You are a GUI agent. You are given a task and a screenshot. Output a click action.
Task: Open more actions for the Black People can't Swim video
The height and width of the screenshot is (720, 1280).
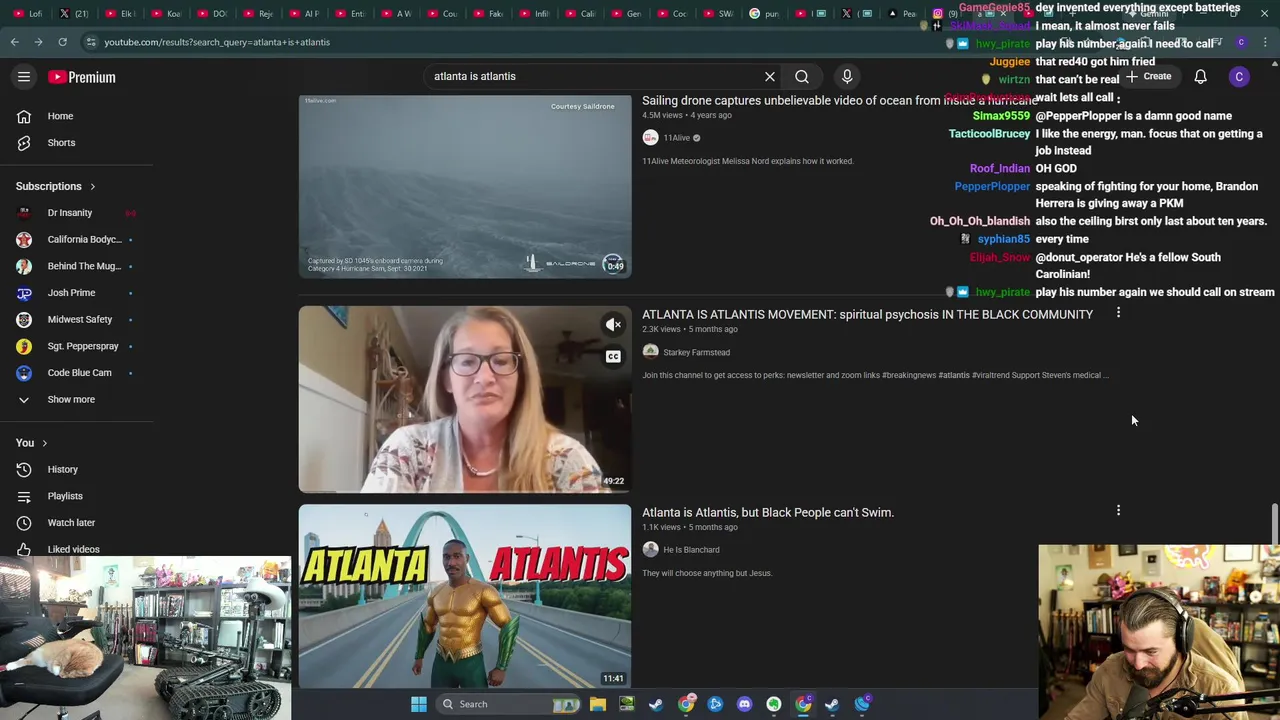(1118, 511)
